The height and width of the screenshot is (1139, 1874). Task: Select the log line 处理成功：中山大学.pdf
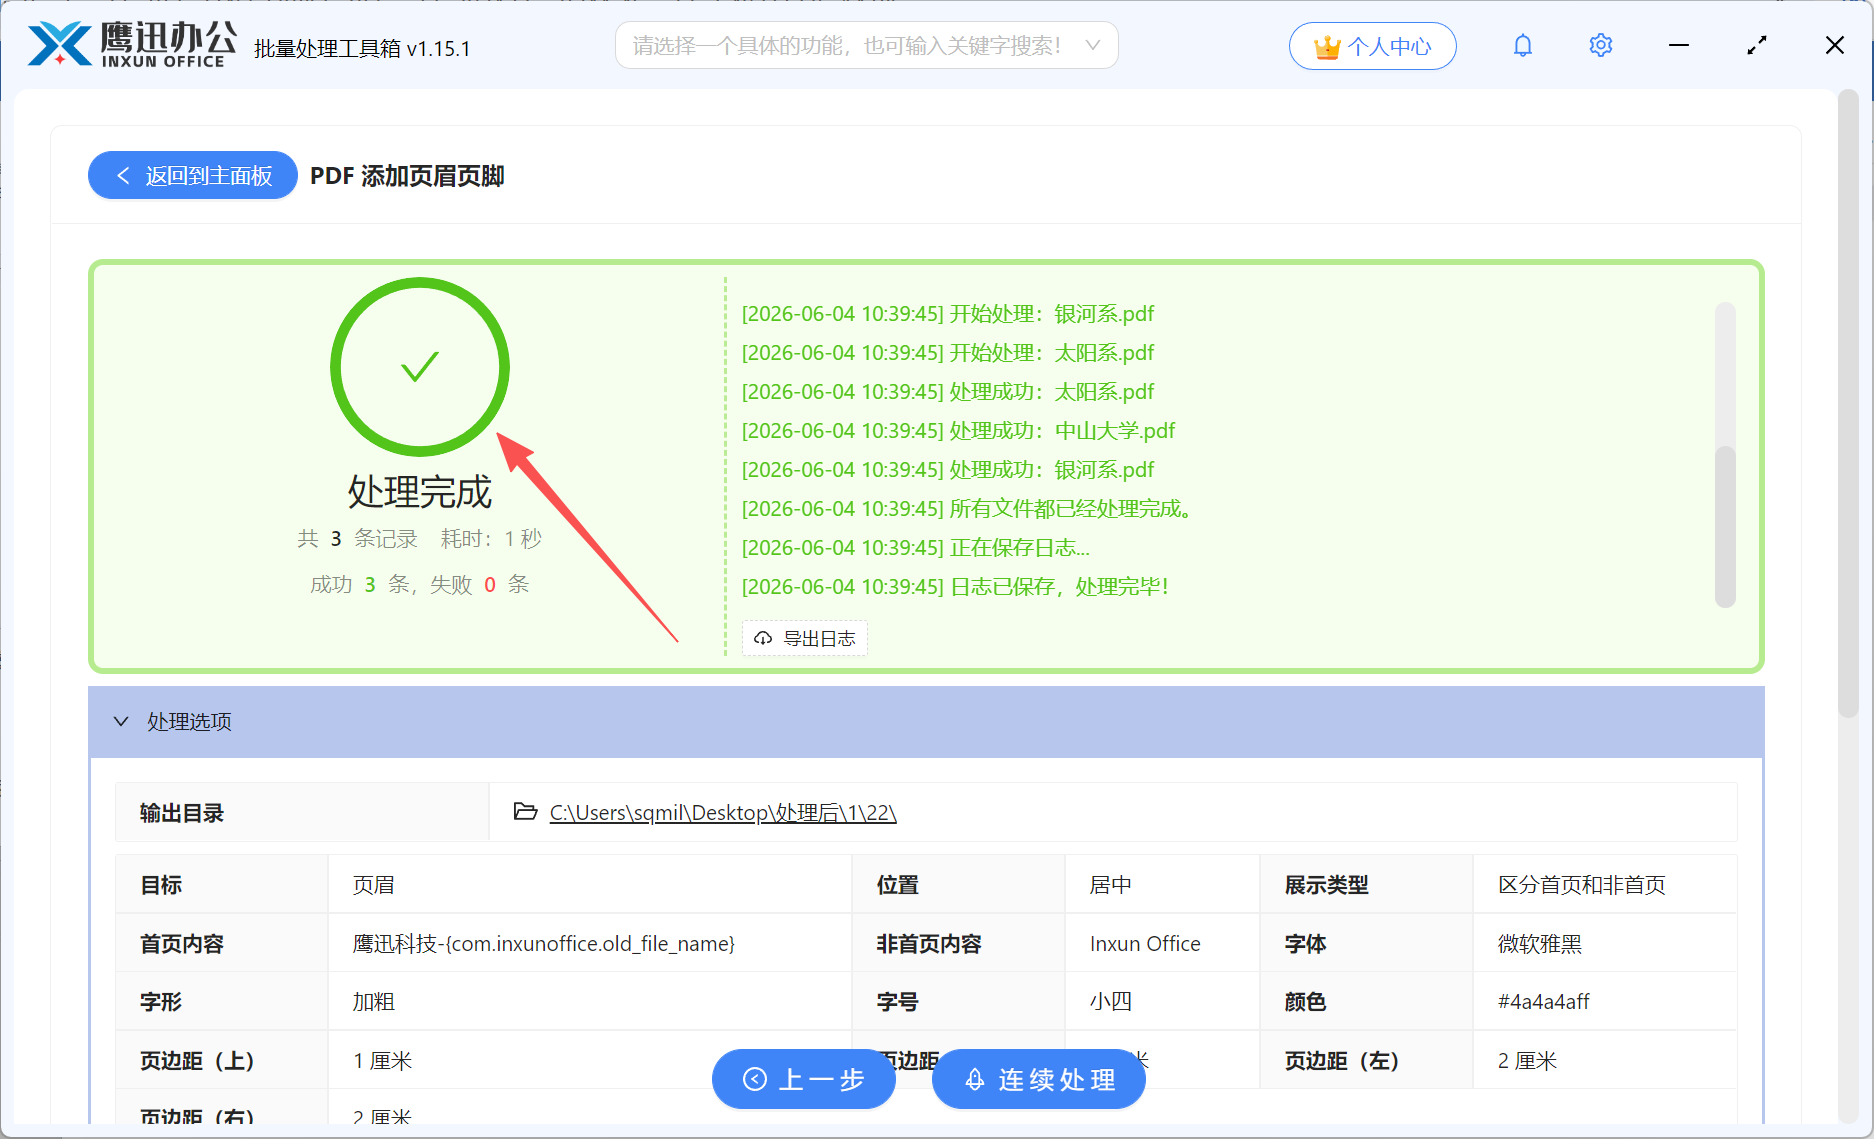[958, 431]
